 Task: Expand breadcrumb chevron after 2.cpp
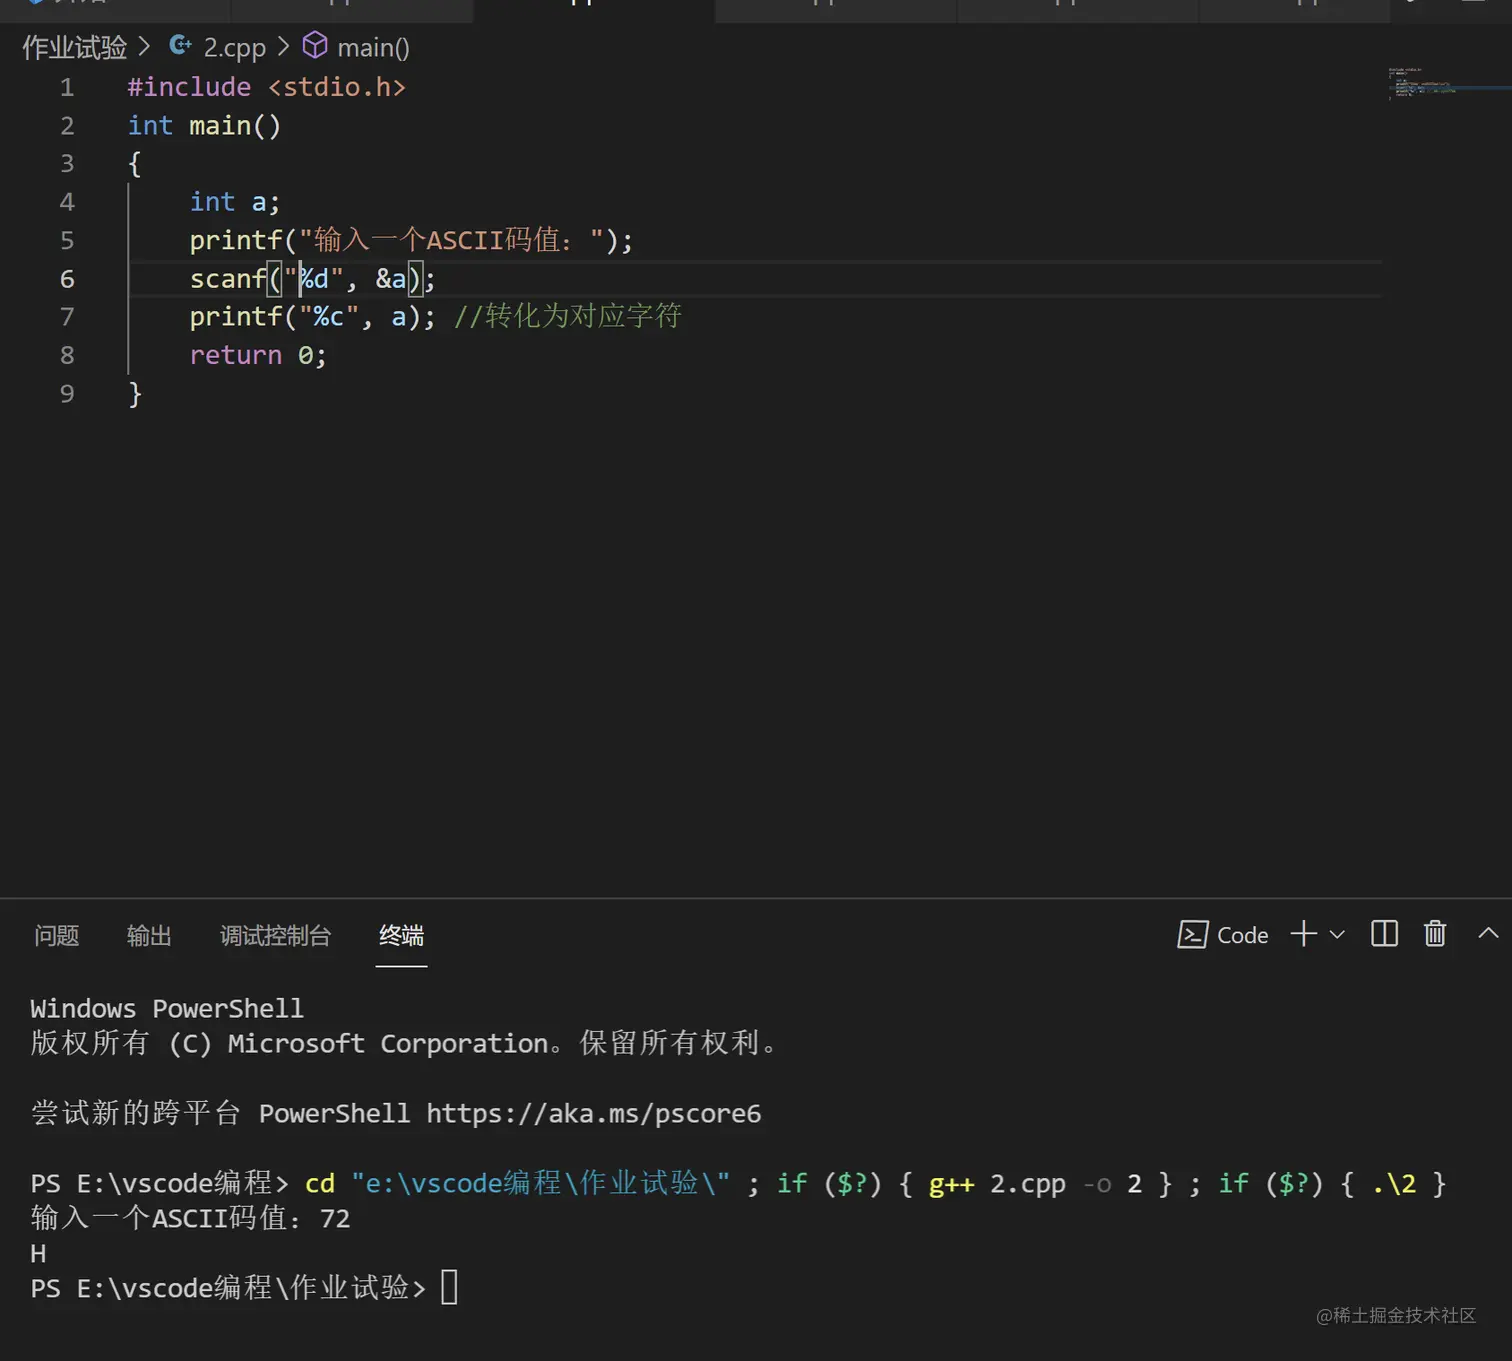click(x=283, y=46)
